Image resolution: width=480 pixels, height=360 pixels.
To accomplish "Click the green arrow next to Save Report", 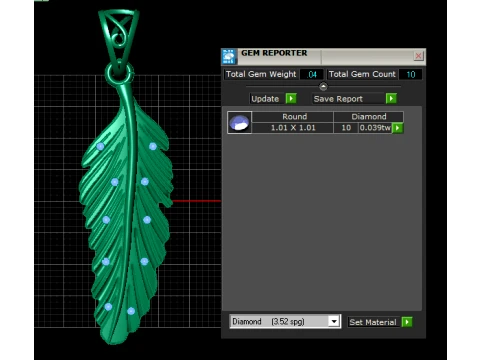I will point(391,99).
